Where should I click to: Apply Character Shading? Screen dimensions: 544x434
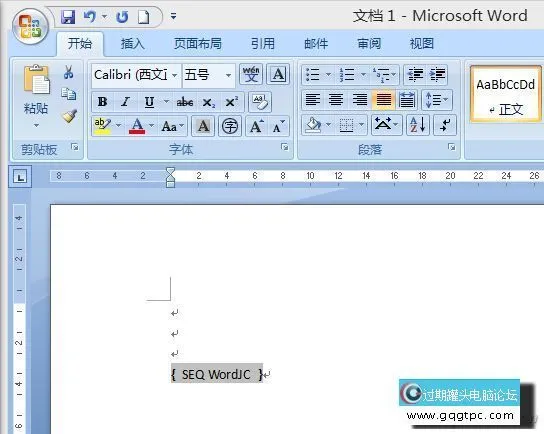[203, 126]
